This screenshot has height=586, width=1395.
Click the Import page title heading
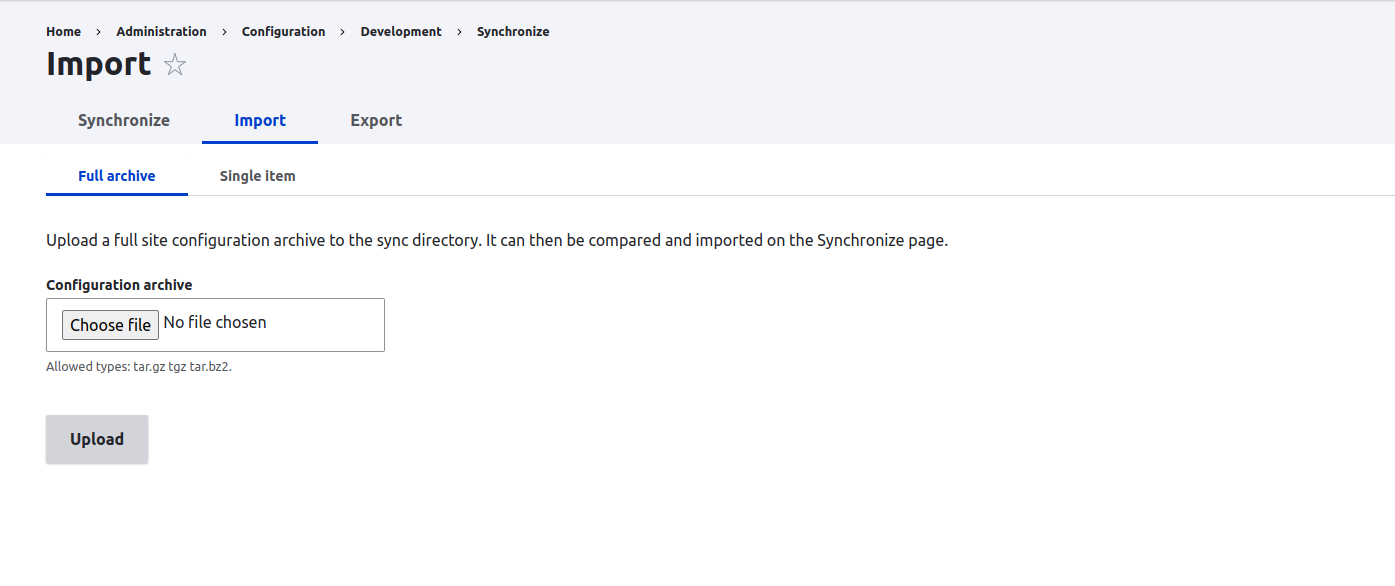pos(99,64)
